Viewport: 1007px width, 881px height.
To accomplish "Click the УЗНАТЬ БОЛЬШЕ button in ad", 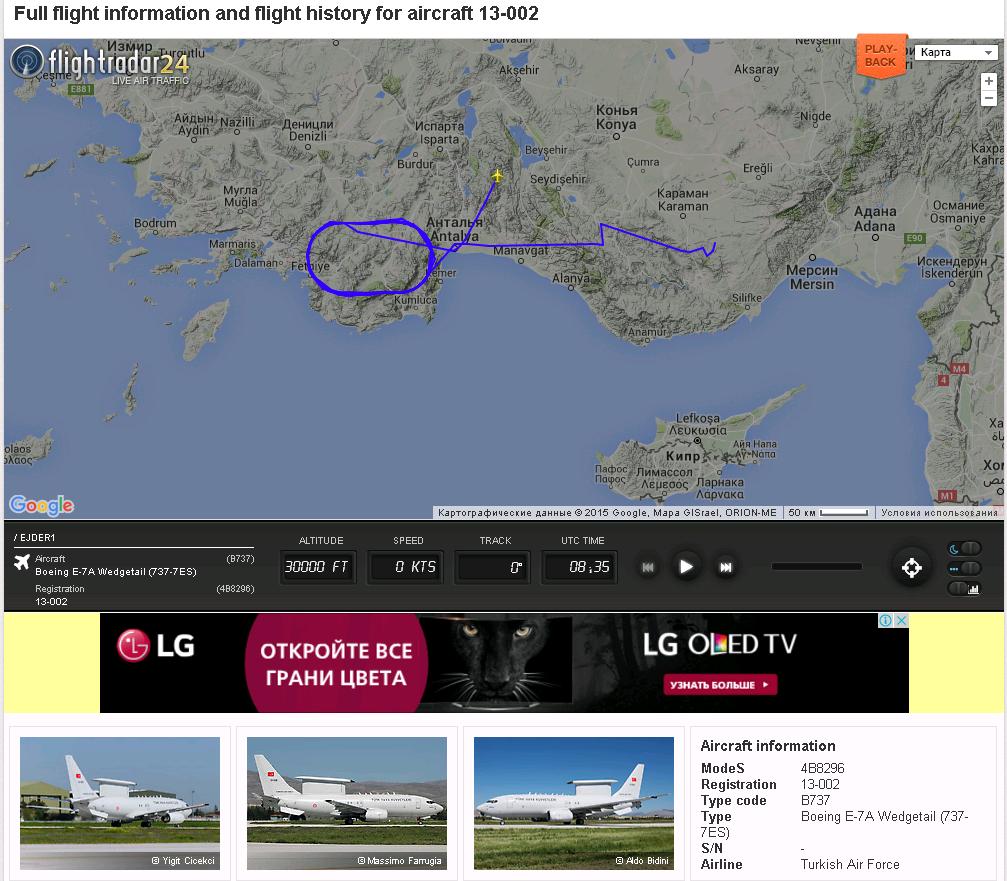I will pos(720,685).
